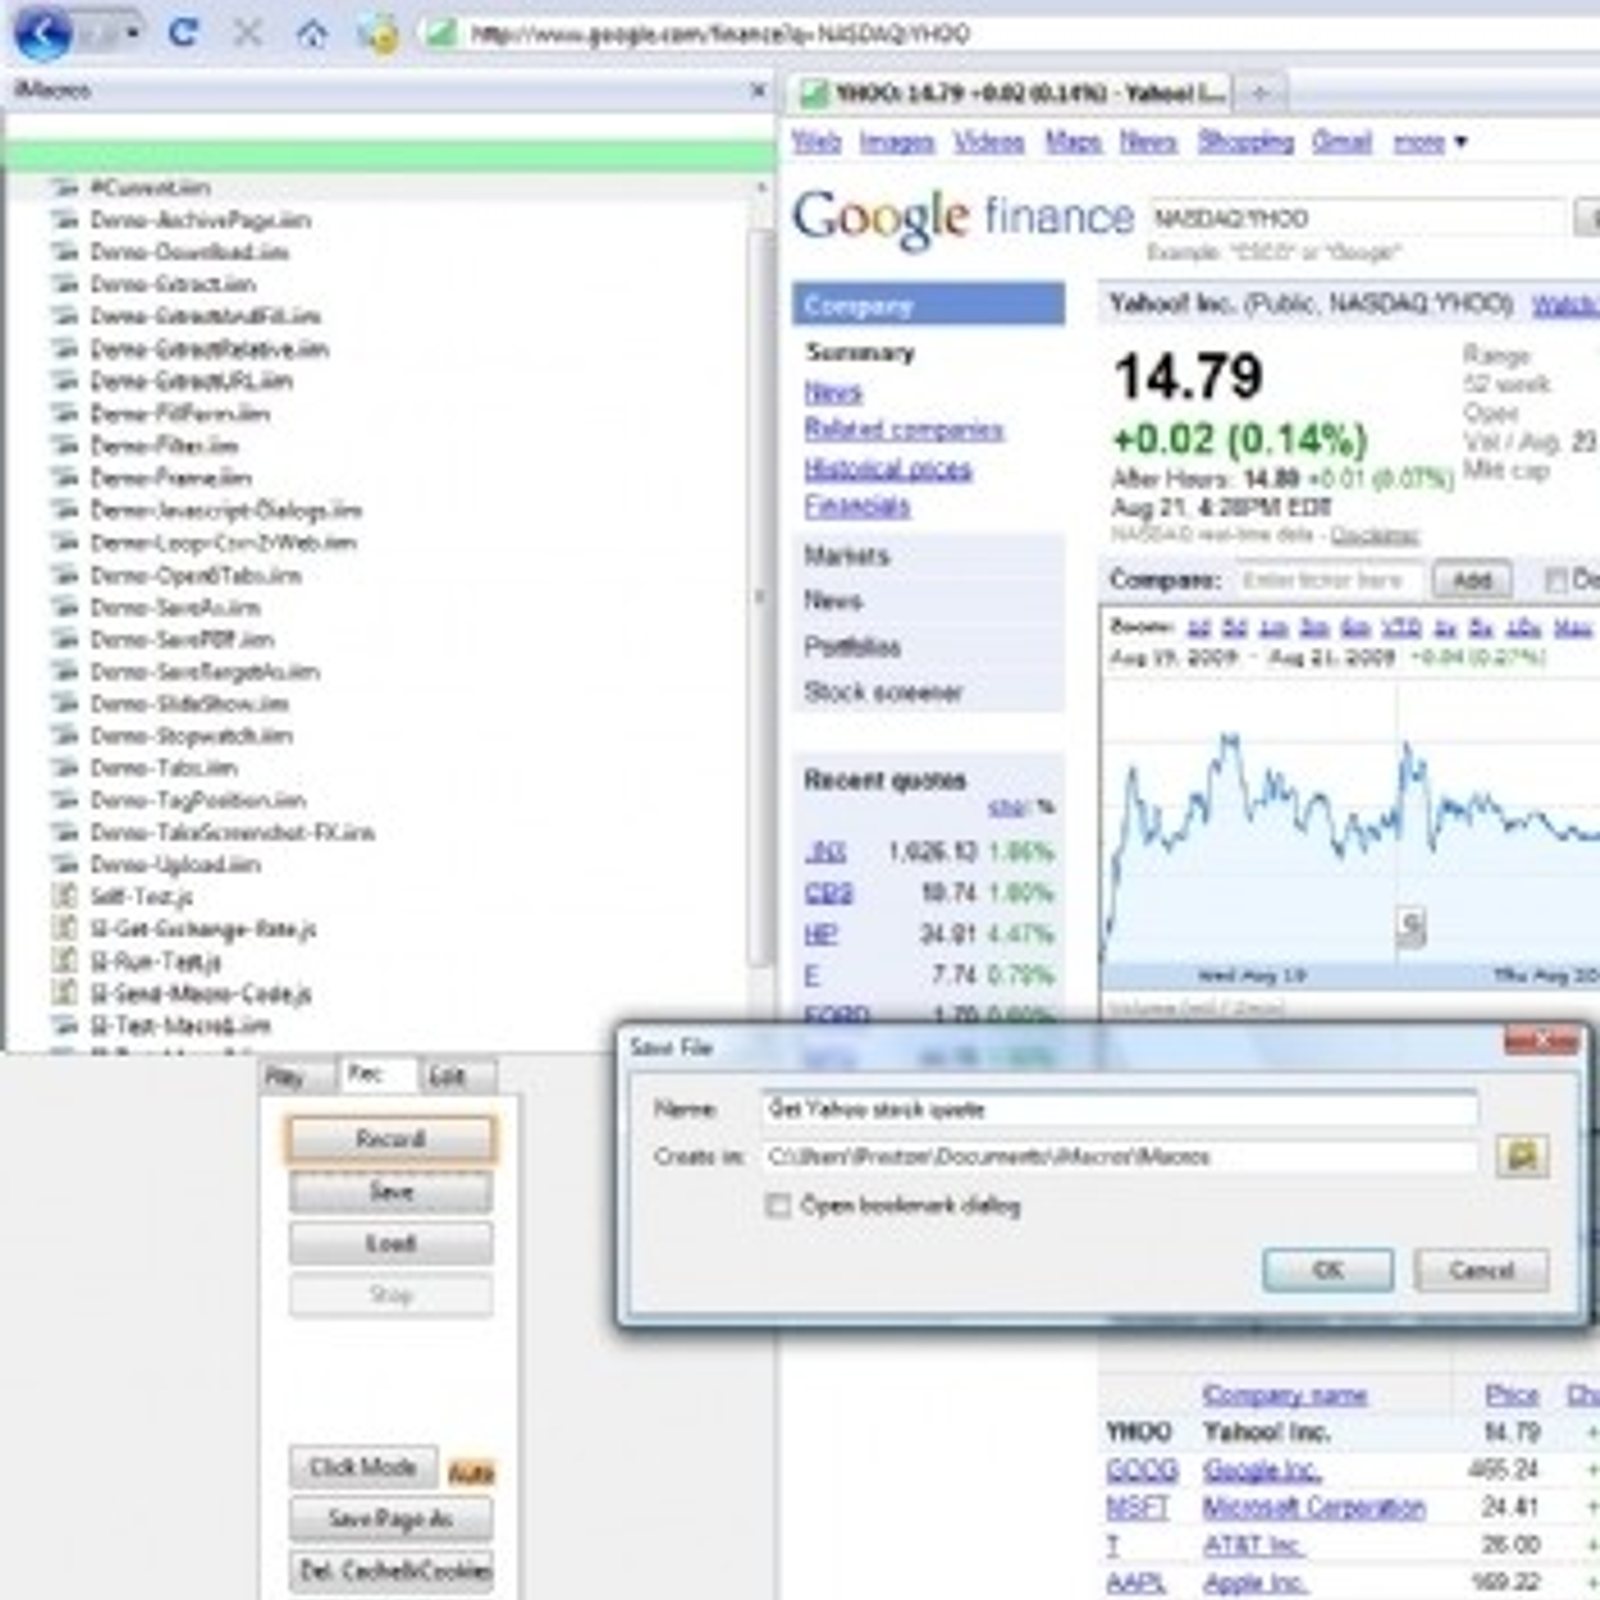Select Demo-Upload.iim macro

click(175, 864)
